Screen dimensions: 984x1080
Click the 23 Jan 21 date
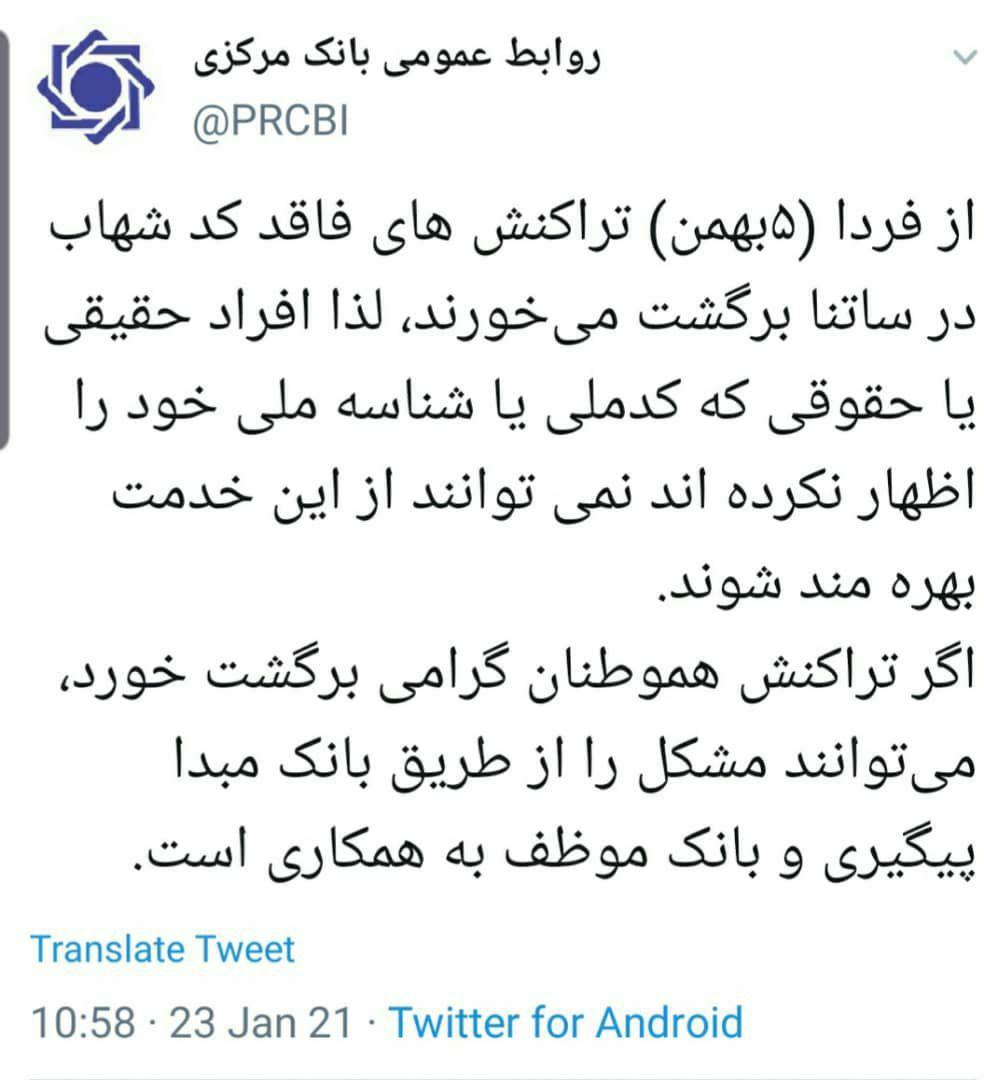261,1022
